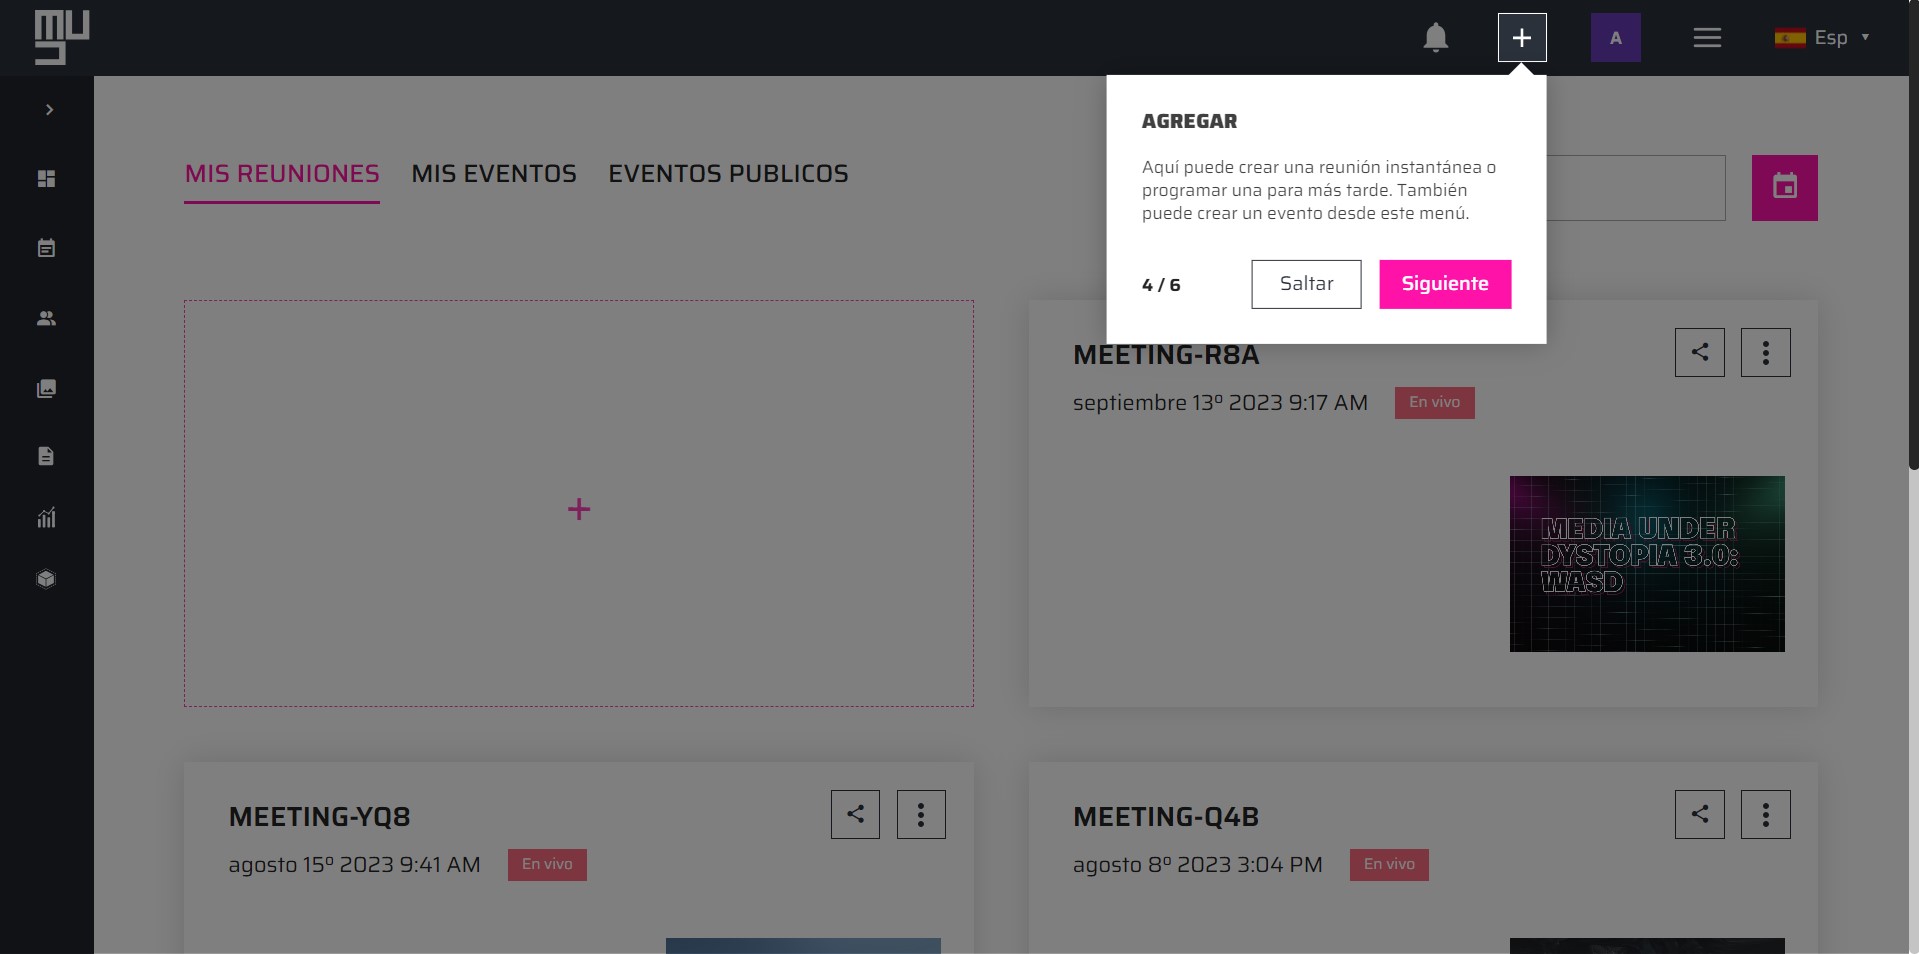
Task: Share the MEETING-Q4B meeting
Action: click(x=1700, y=814)
